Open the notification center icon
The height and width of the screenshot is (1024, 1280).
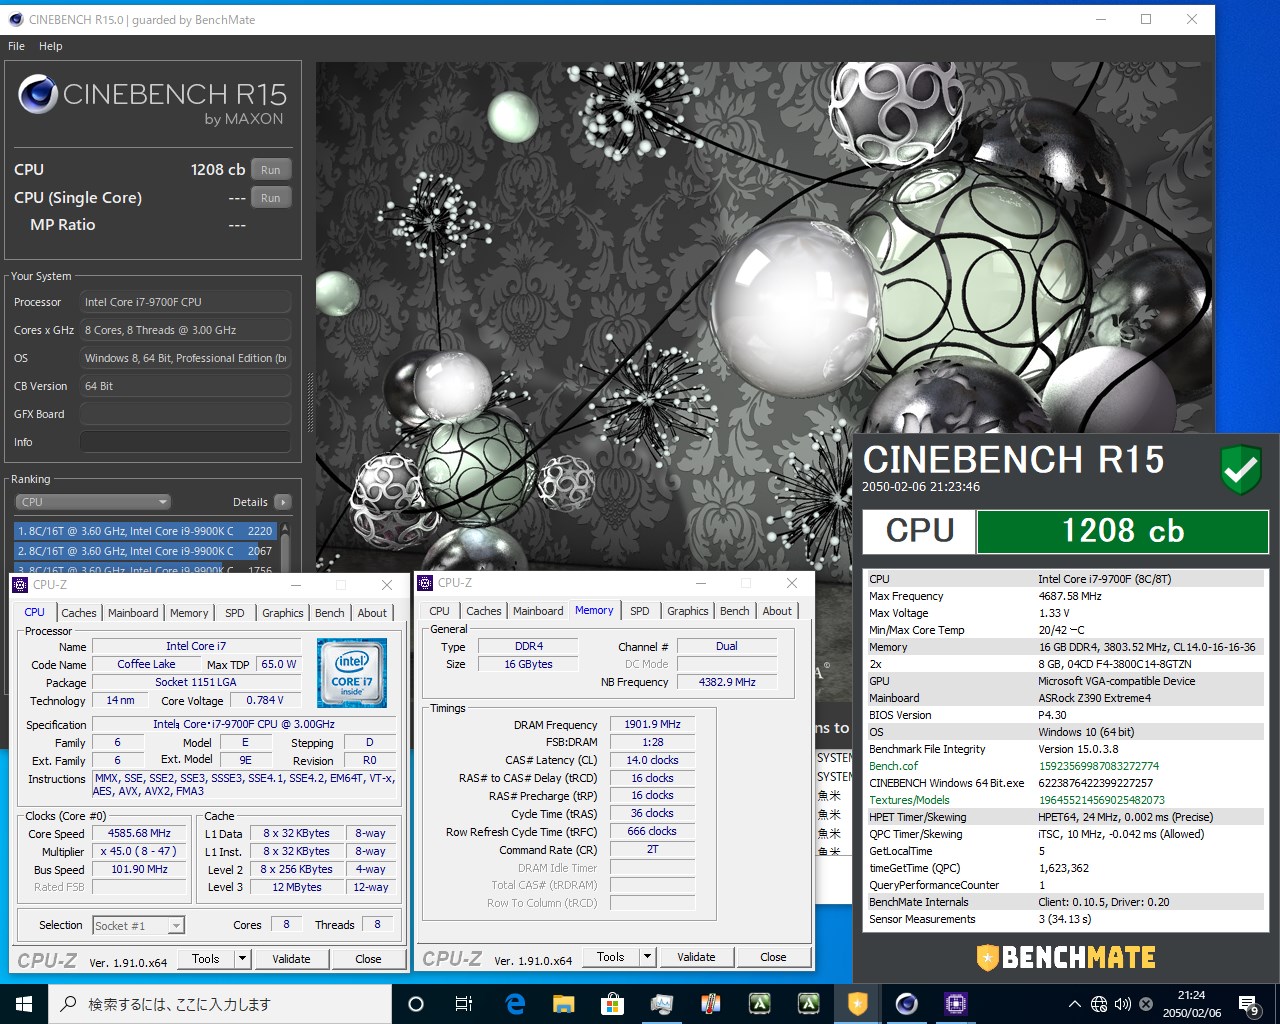(1249, 1005)
